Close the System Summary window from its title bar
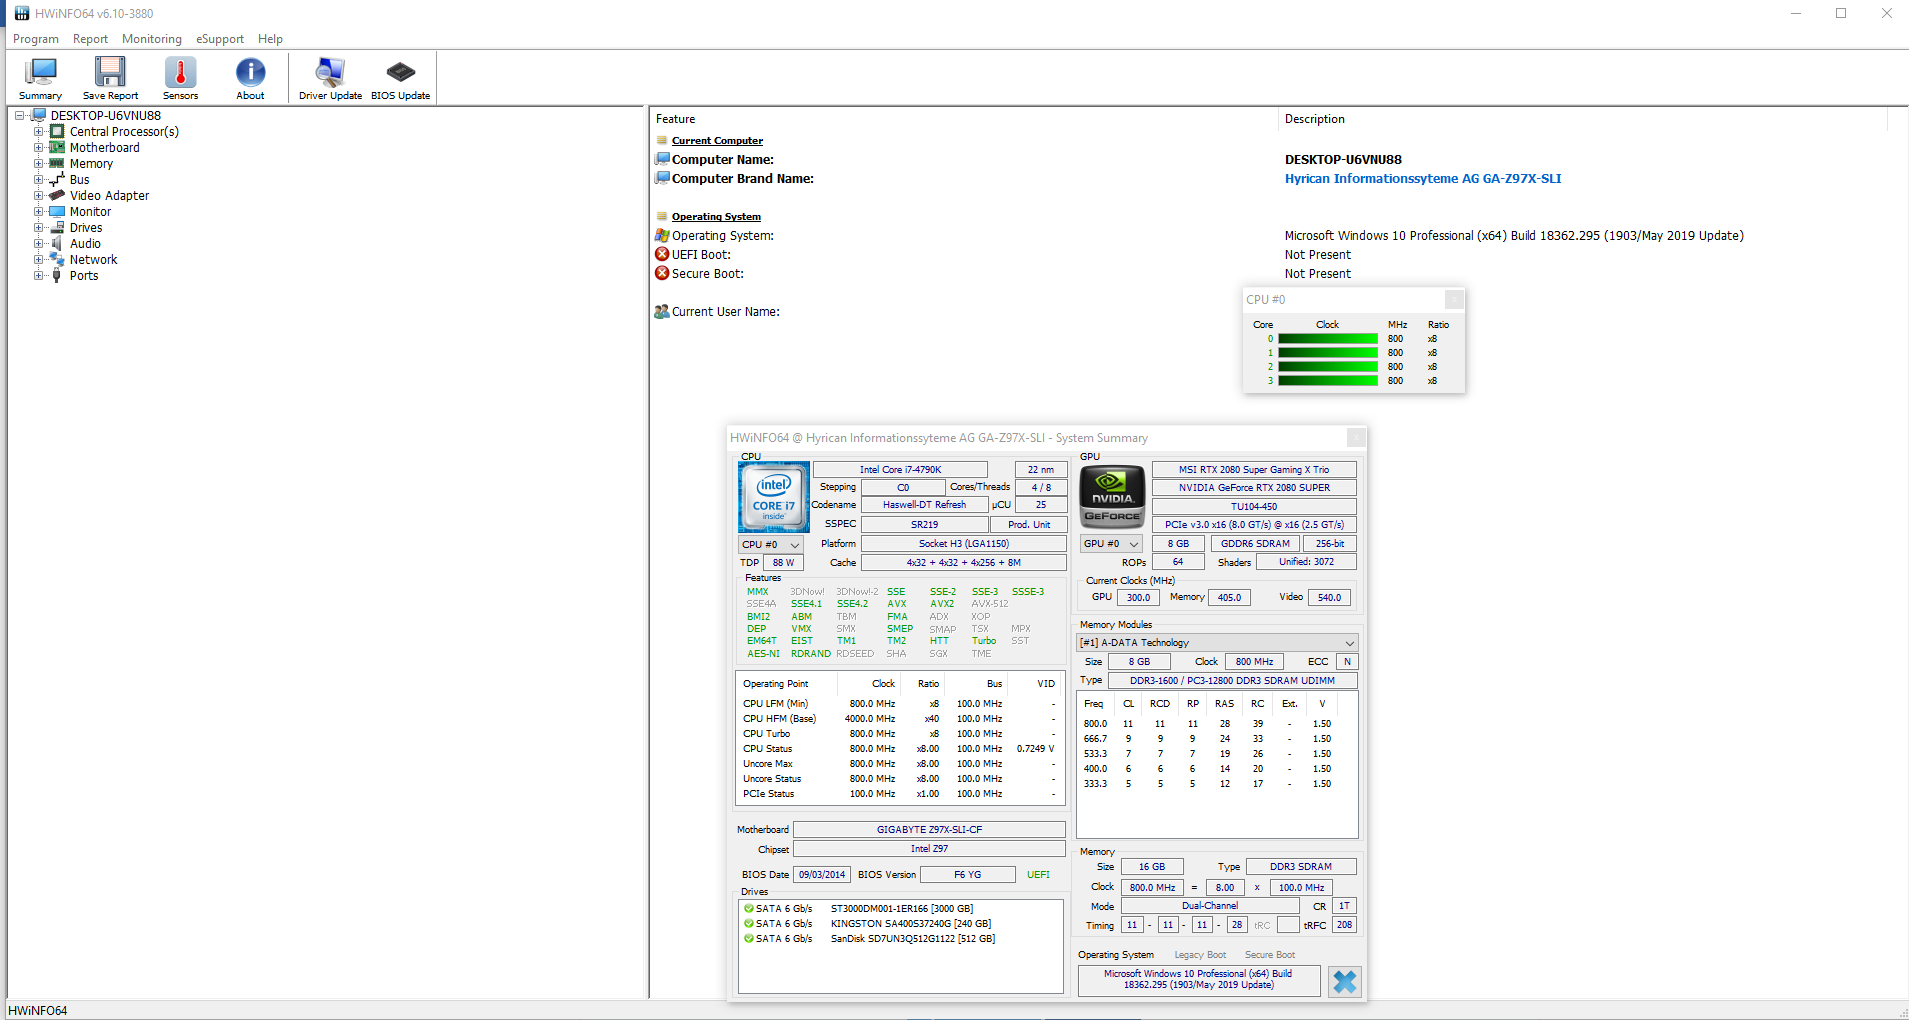 pyautogui.click(x=1356, y=437)
